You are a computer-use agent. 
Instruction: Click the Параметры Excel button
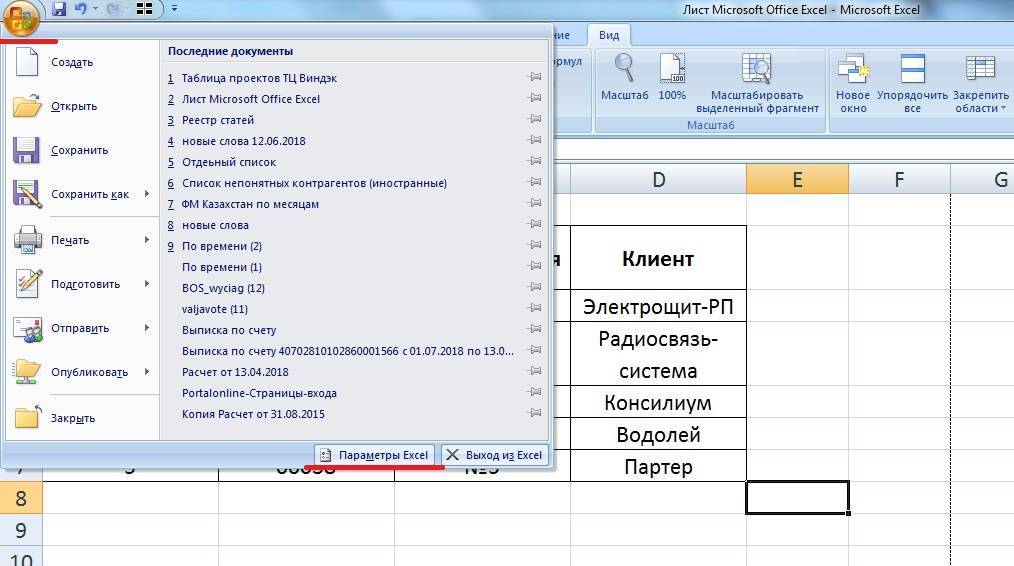pyautogui.click(x=375, y=455)
